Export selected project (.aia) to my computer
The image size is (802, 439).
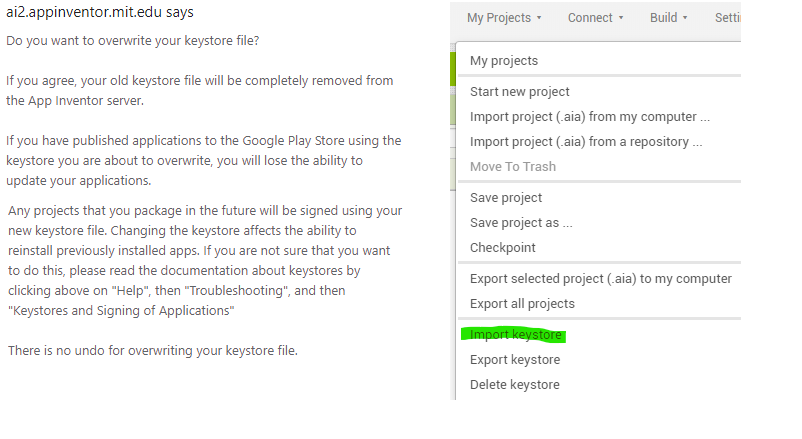(601, 279)
